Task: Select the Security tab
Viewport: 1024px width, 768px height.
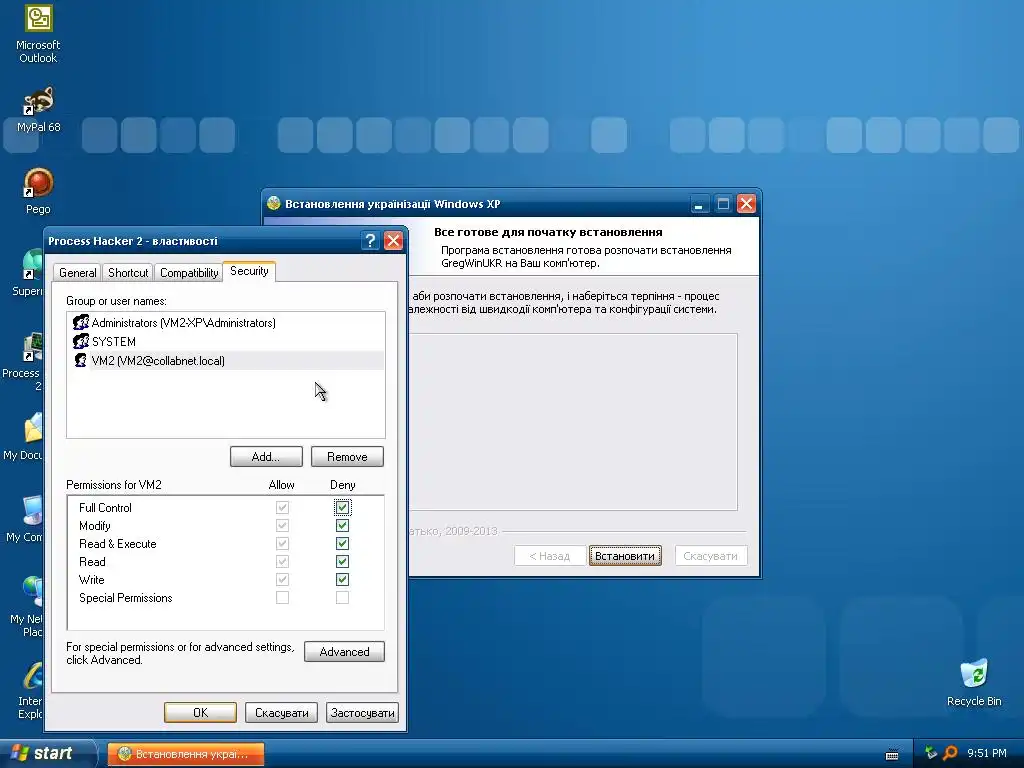Action: coord(249,271)
